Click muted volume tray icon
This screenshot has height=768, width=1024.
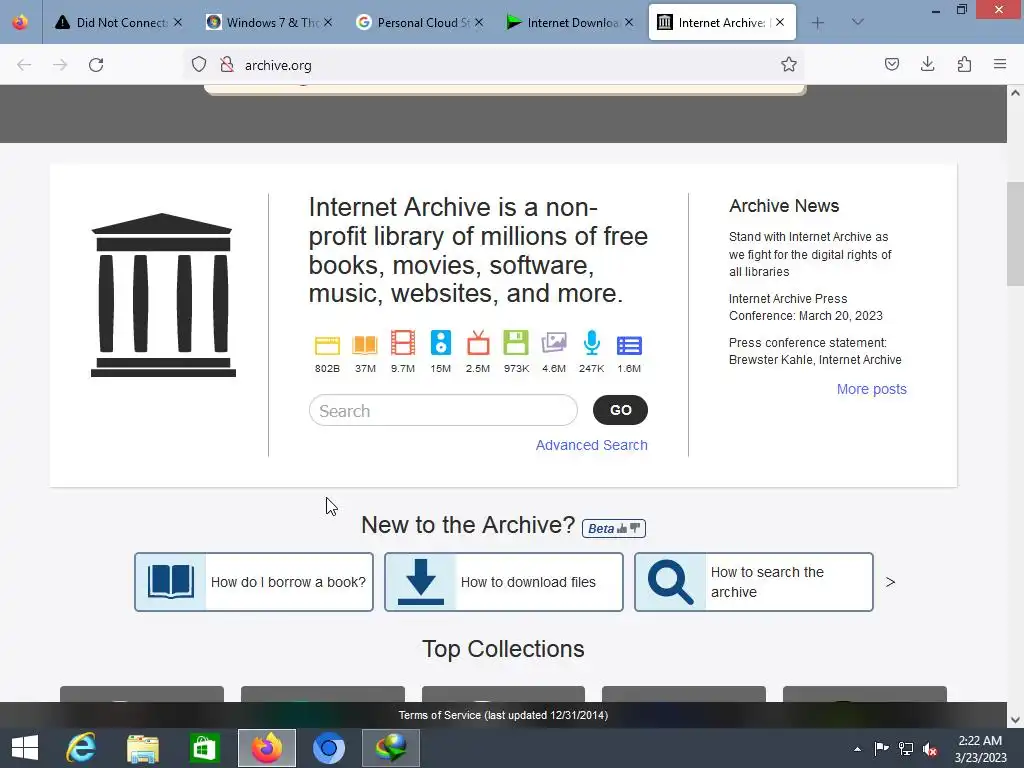tap(930, 749)
